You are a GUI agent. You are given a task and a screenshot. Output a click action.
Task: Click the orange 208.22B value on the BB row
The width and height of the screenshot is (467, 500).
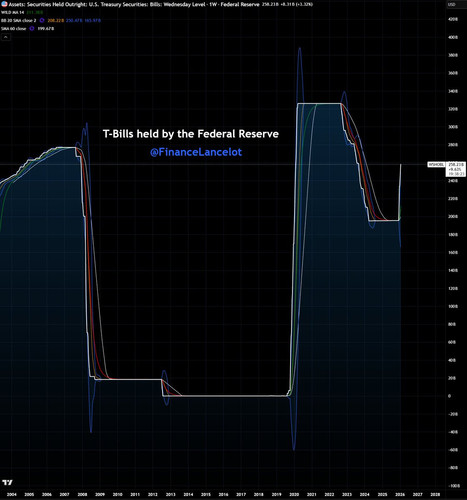56,20
